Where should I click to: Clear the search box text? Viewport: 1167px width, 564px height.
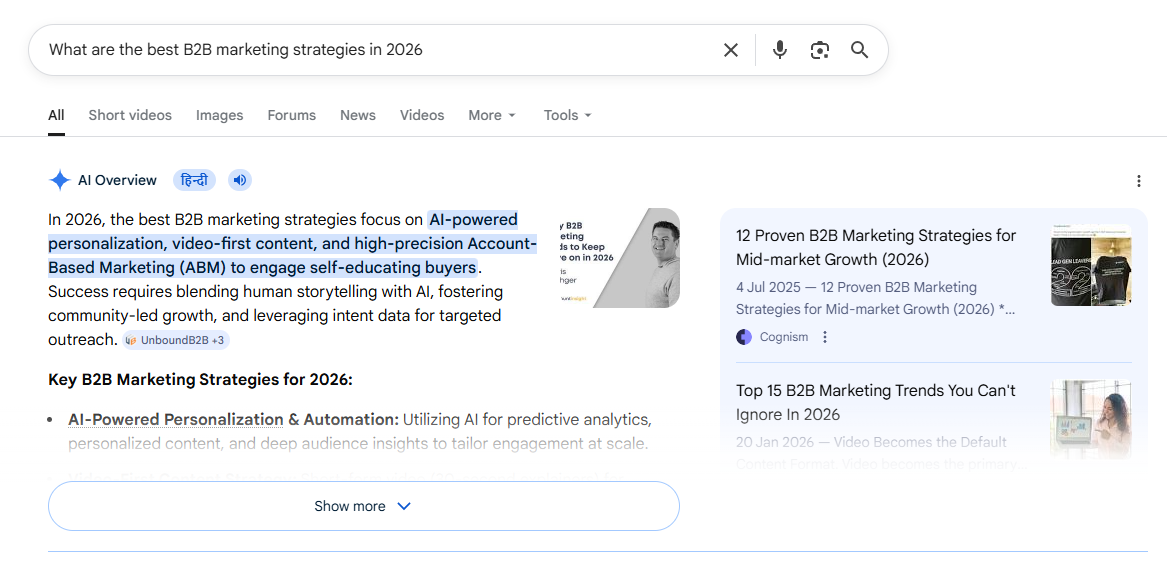[731, 50]
